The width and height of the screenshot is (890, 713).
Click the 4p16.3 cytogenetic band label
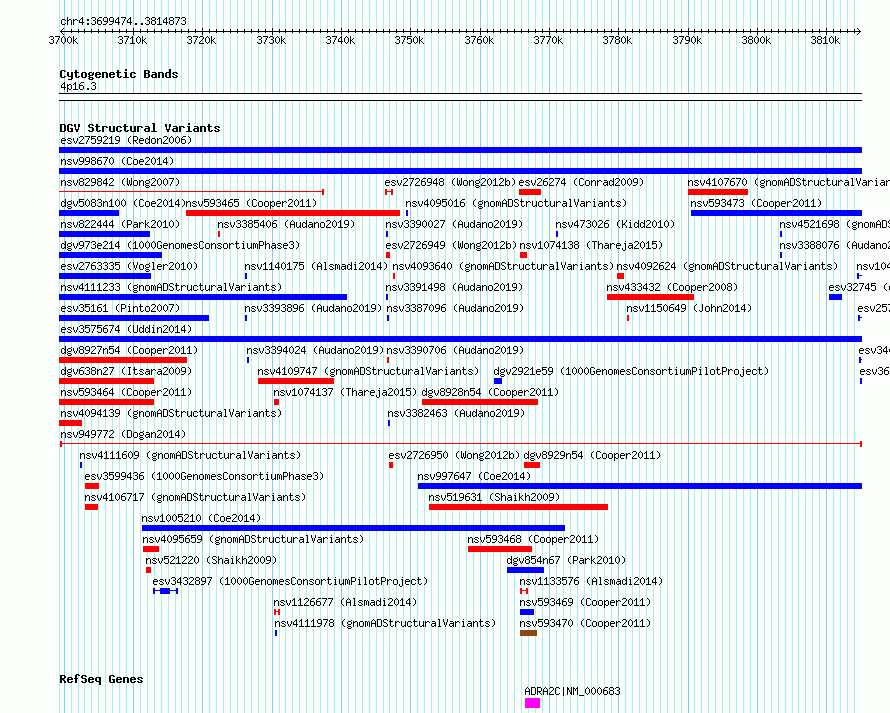coord(78,86)
